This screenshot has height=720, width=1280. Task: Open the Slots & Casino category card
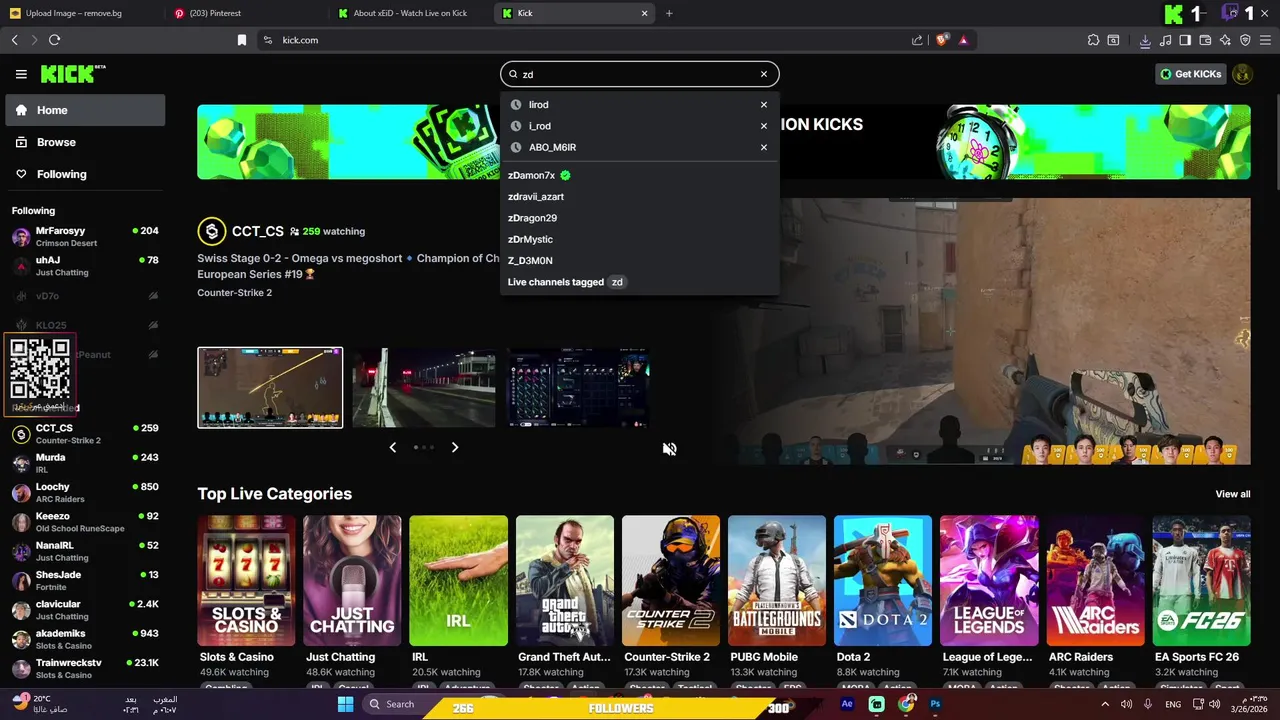point(246,581)
